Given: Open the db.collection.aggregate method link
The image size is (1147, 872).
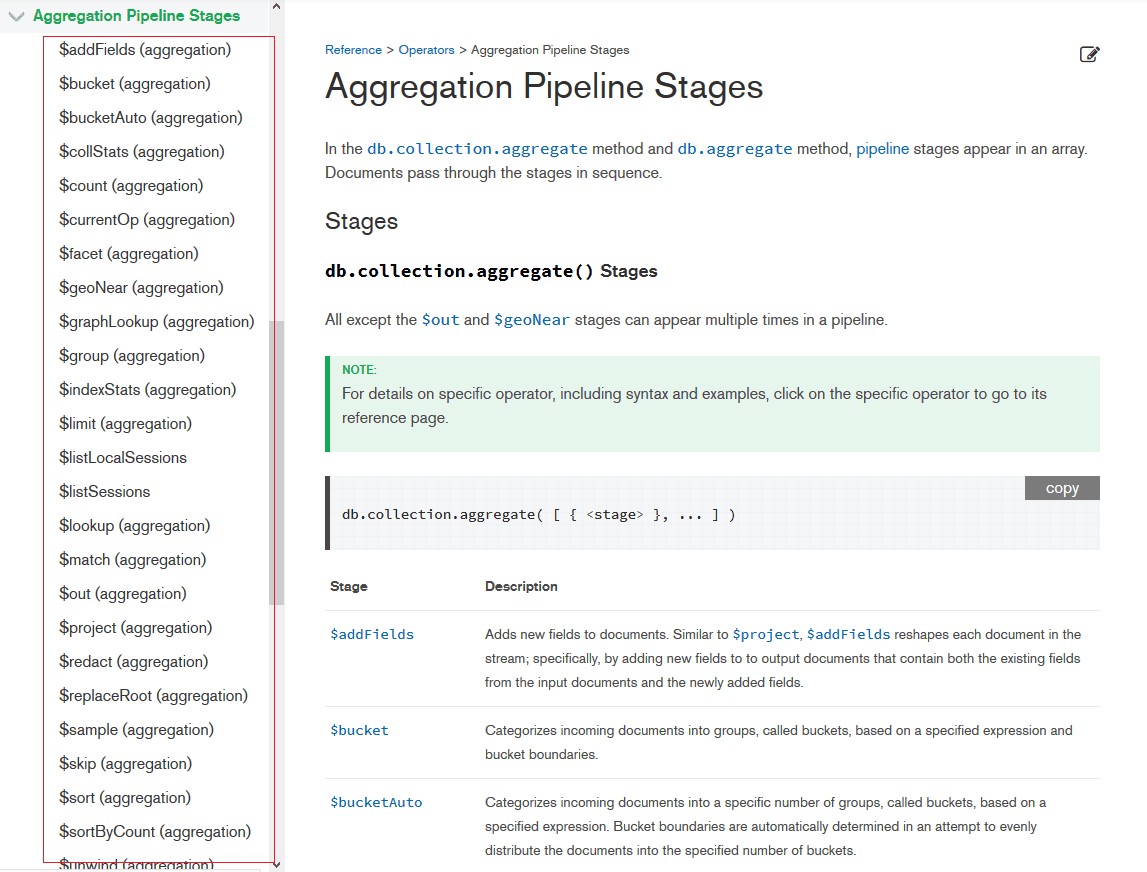Looking at the screenshot, I should tap(477, 147).
